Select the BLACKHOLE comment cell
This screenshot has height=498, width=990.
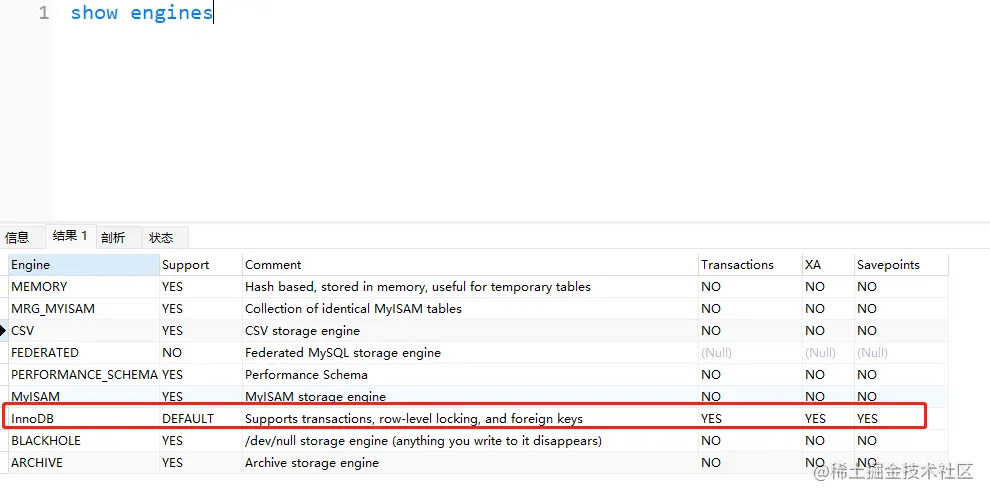coord(423,441)
